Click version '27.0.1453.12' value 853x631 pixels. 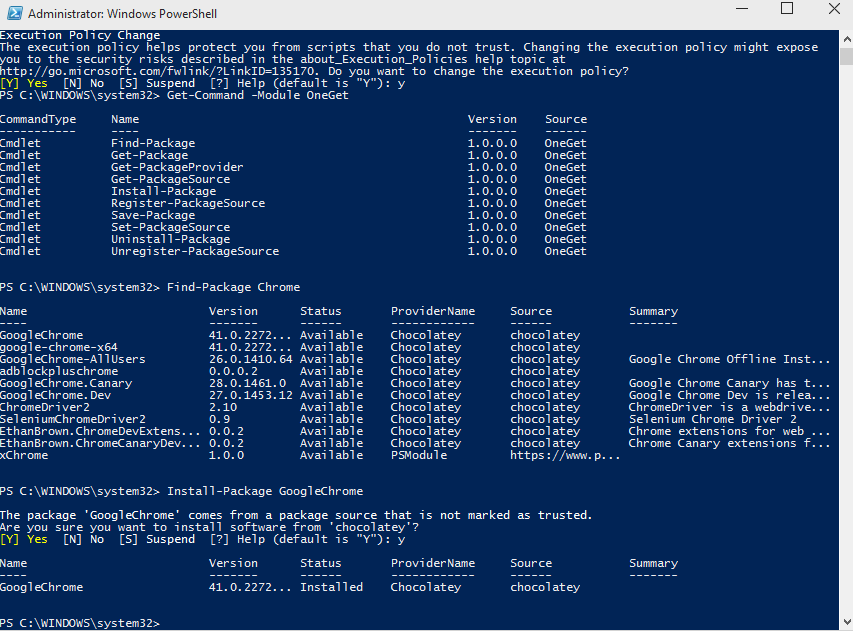pos(251,395)
